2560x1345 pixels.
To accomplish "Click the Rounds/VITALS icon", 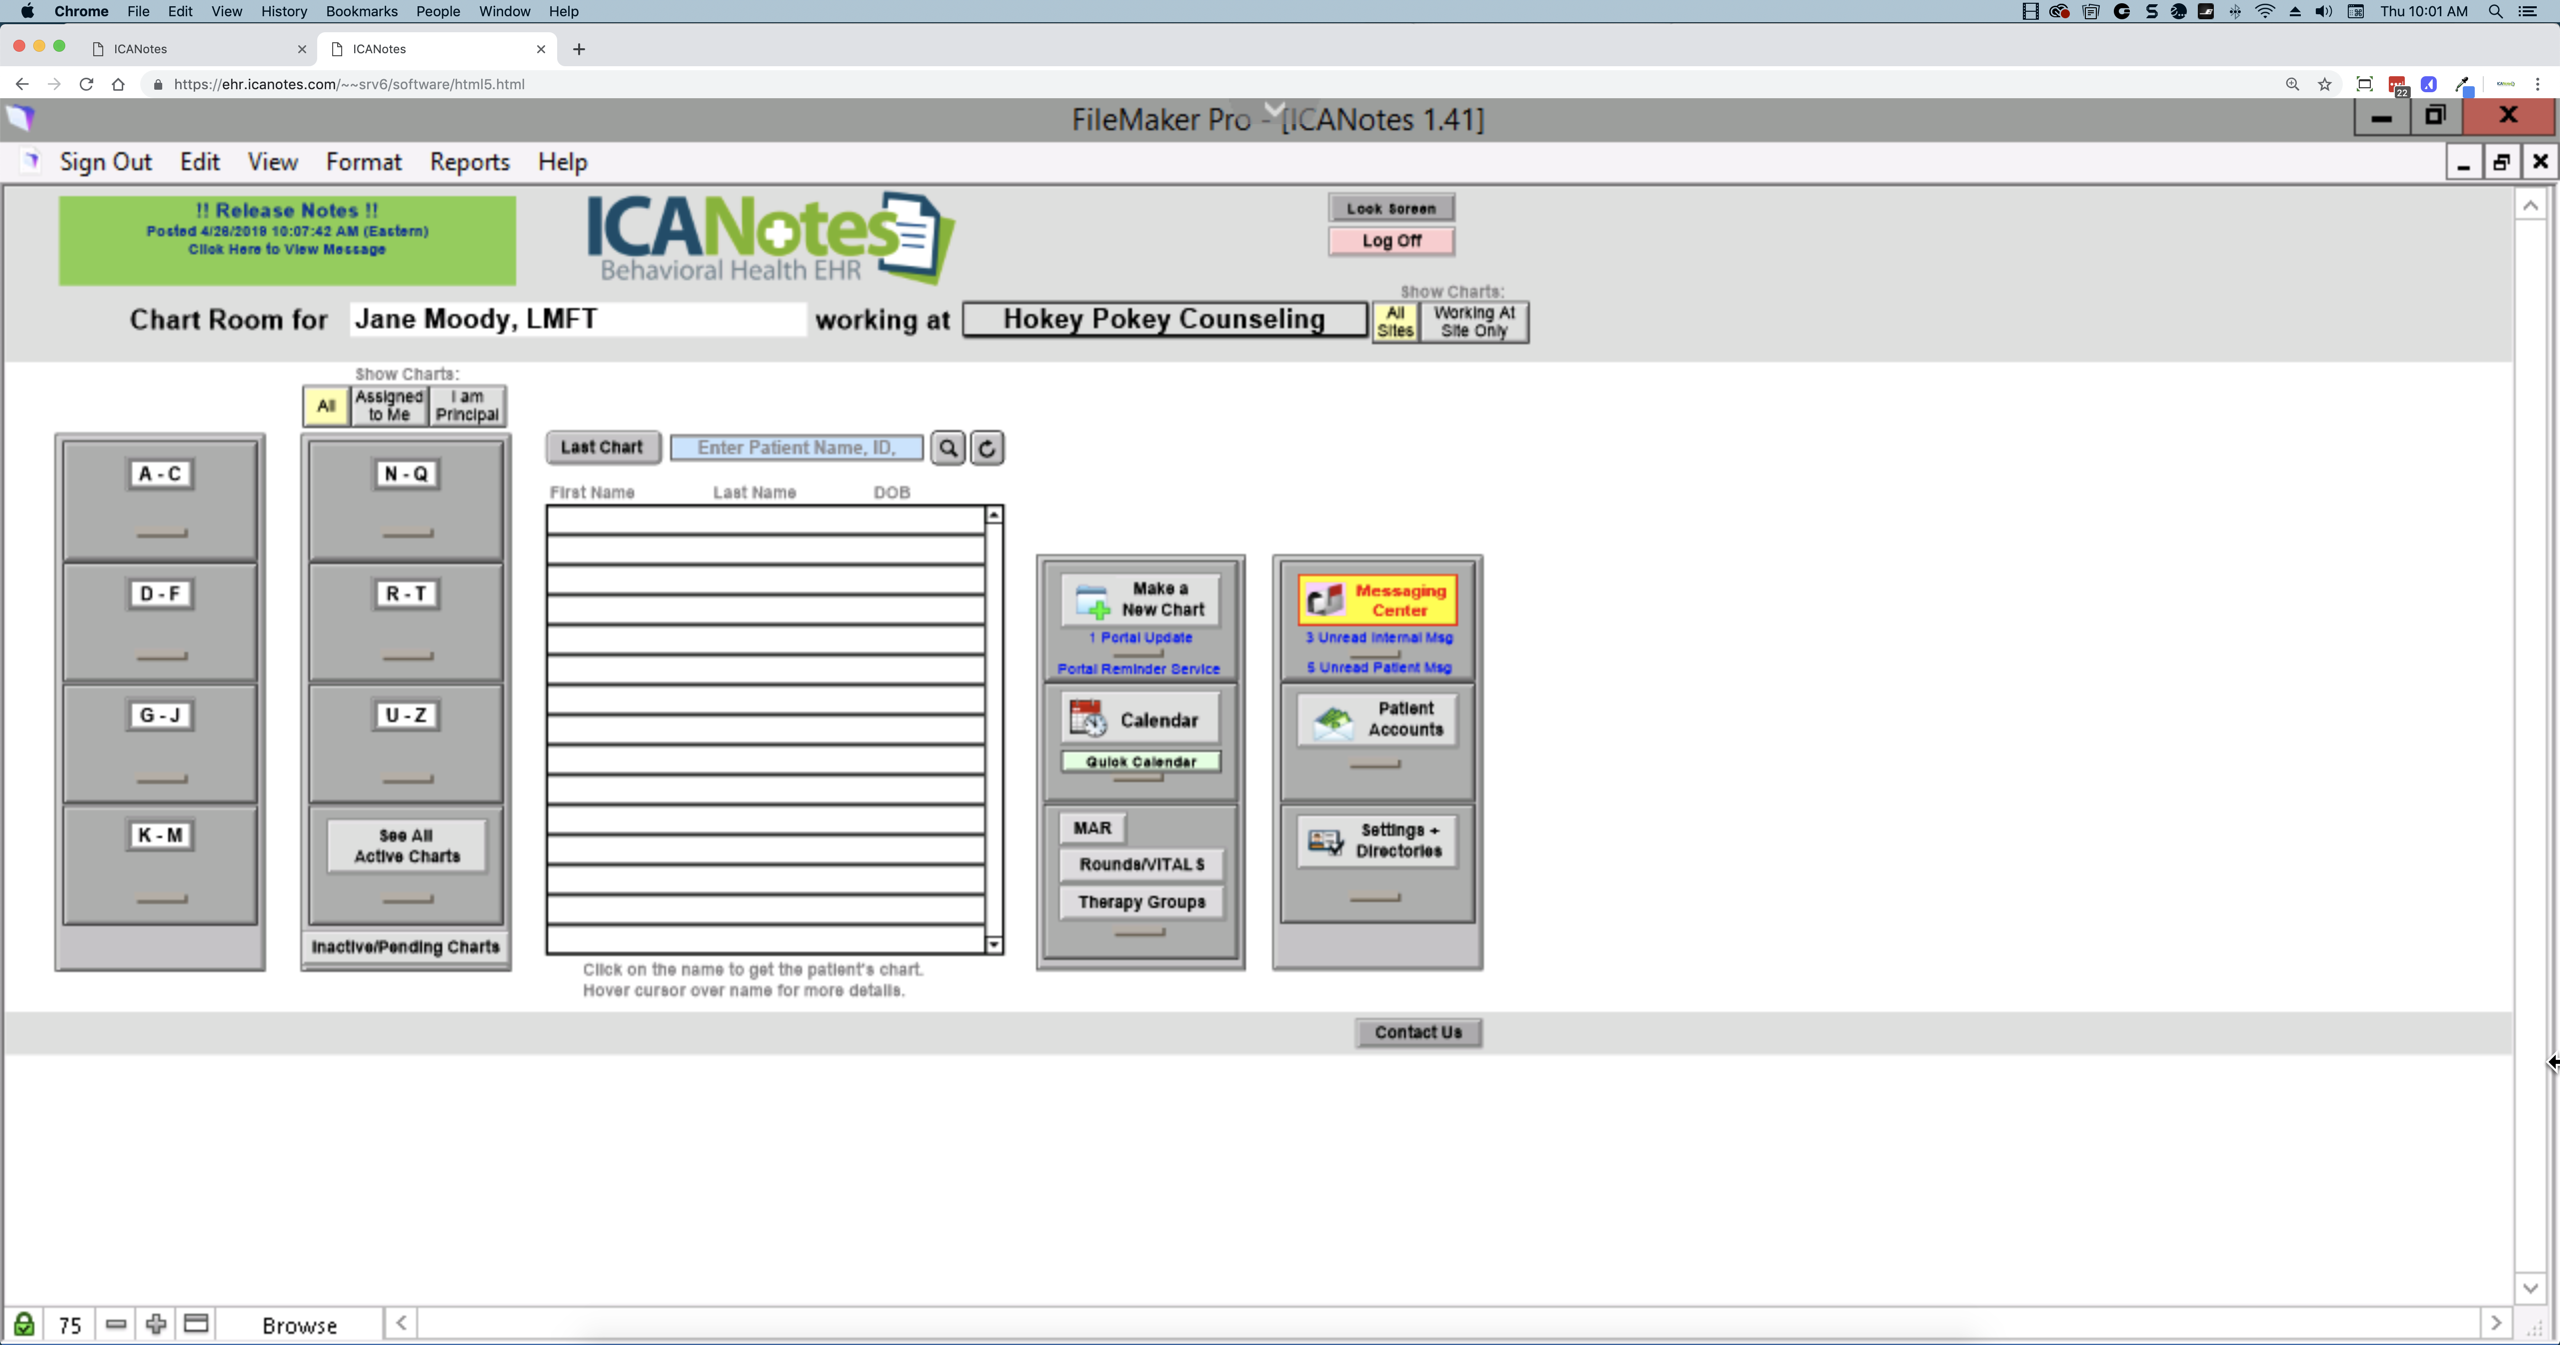I will [x=1139, y=864].
